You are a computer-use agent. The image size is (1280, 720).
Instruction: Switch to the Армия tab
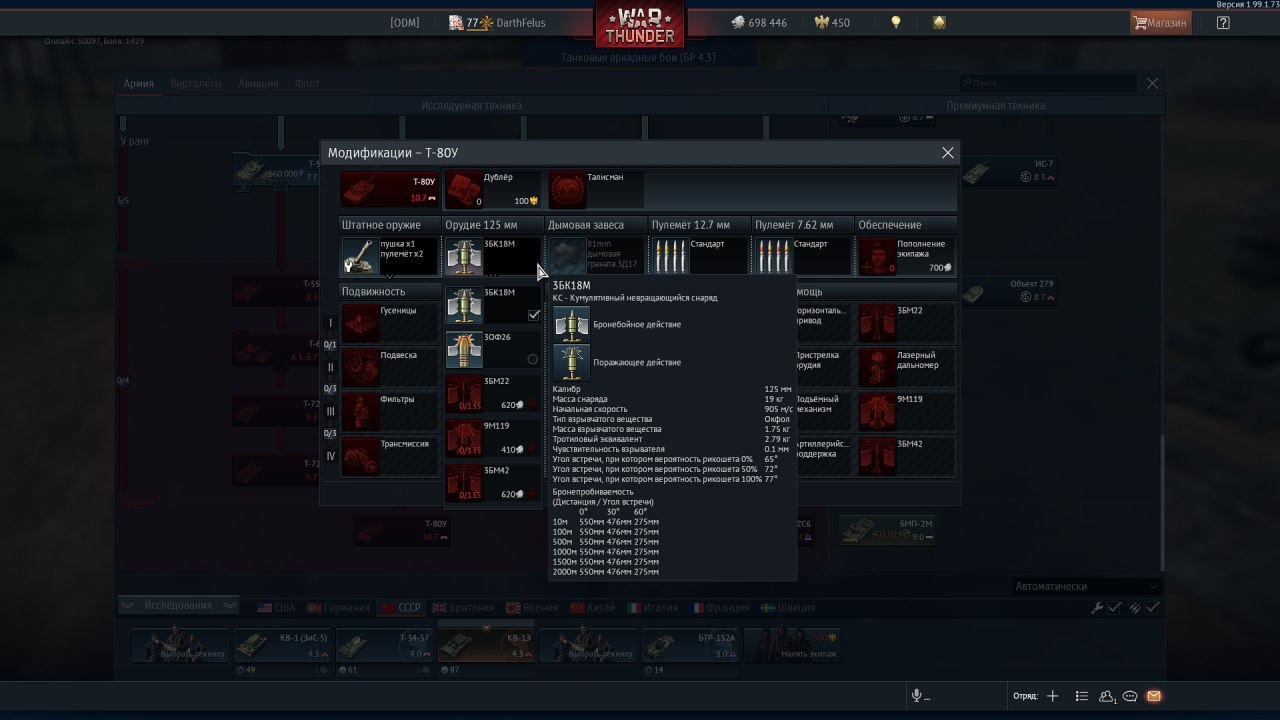139,84
